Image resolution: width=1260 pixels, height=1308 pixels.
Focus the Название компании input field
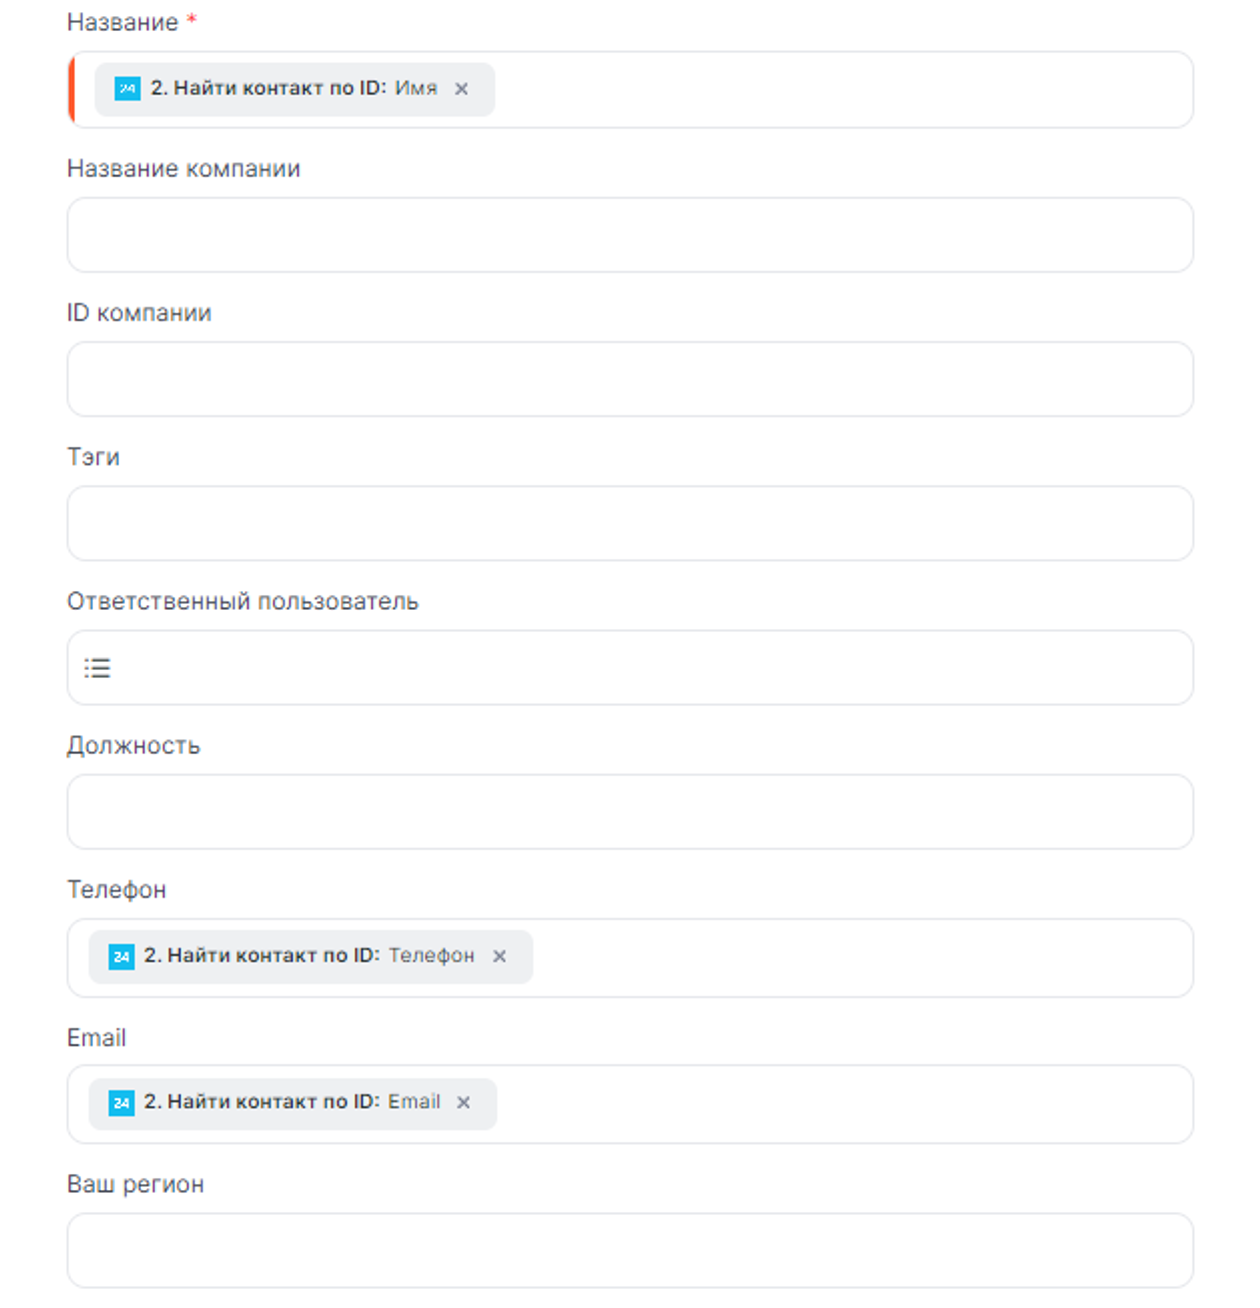click(630, 235)
